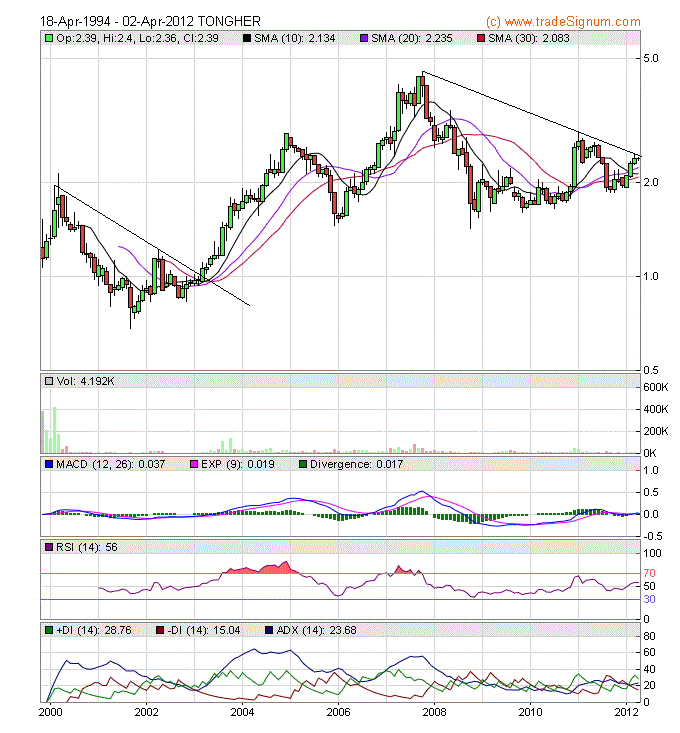Image resolution: width=680 pixels, height=733 pixels.
Task: Click the green +DI (14) legend swatch
Action: [49, 630]
